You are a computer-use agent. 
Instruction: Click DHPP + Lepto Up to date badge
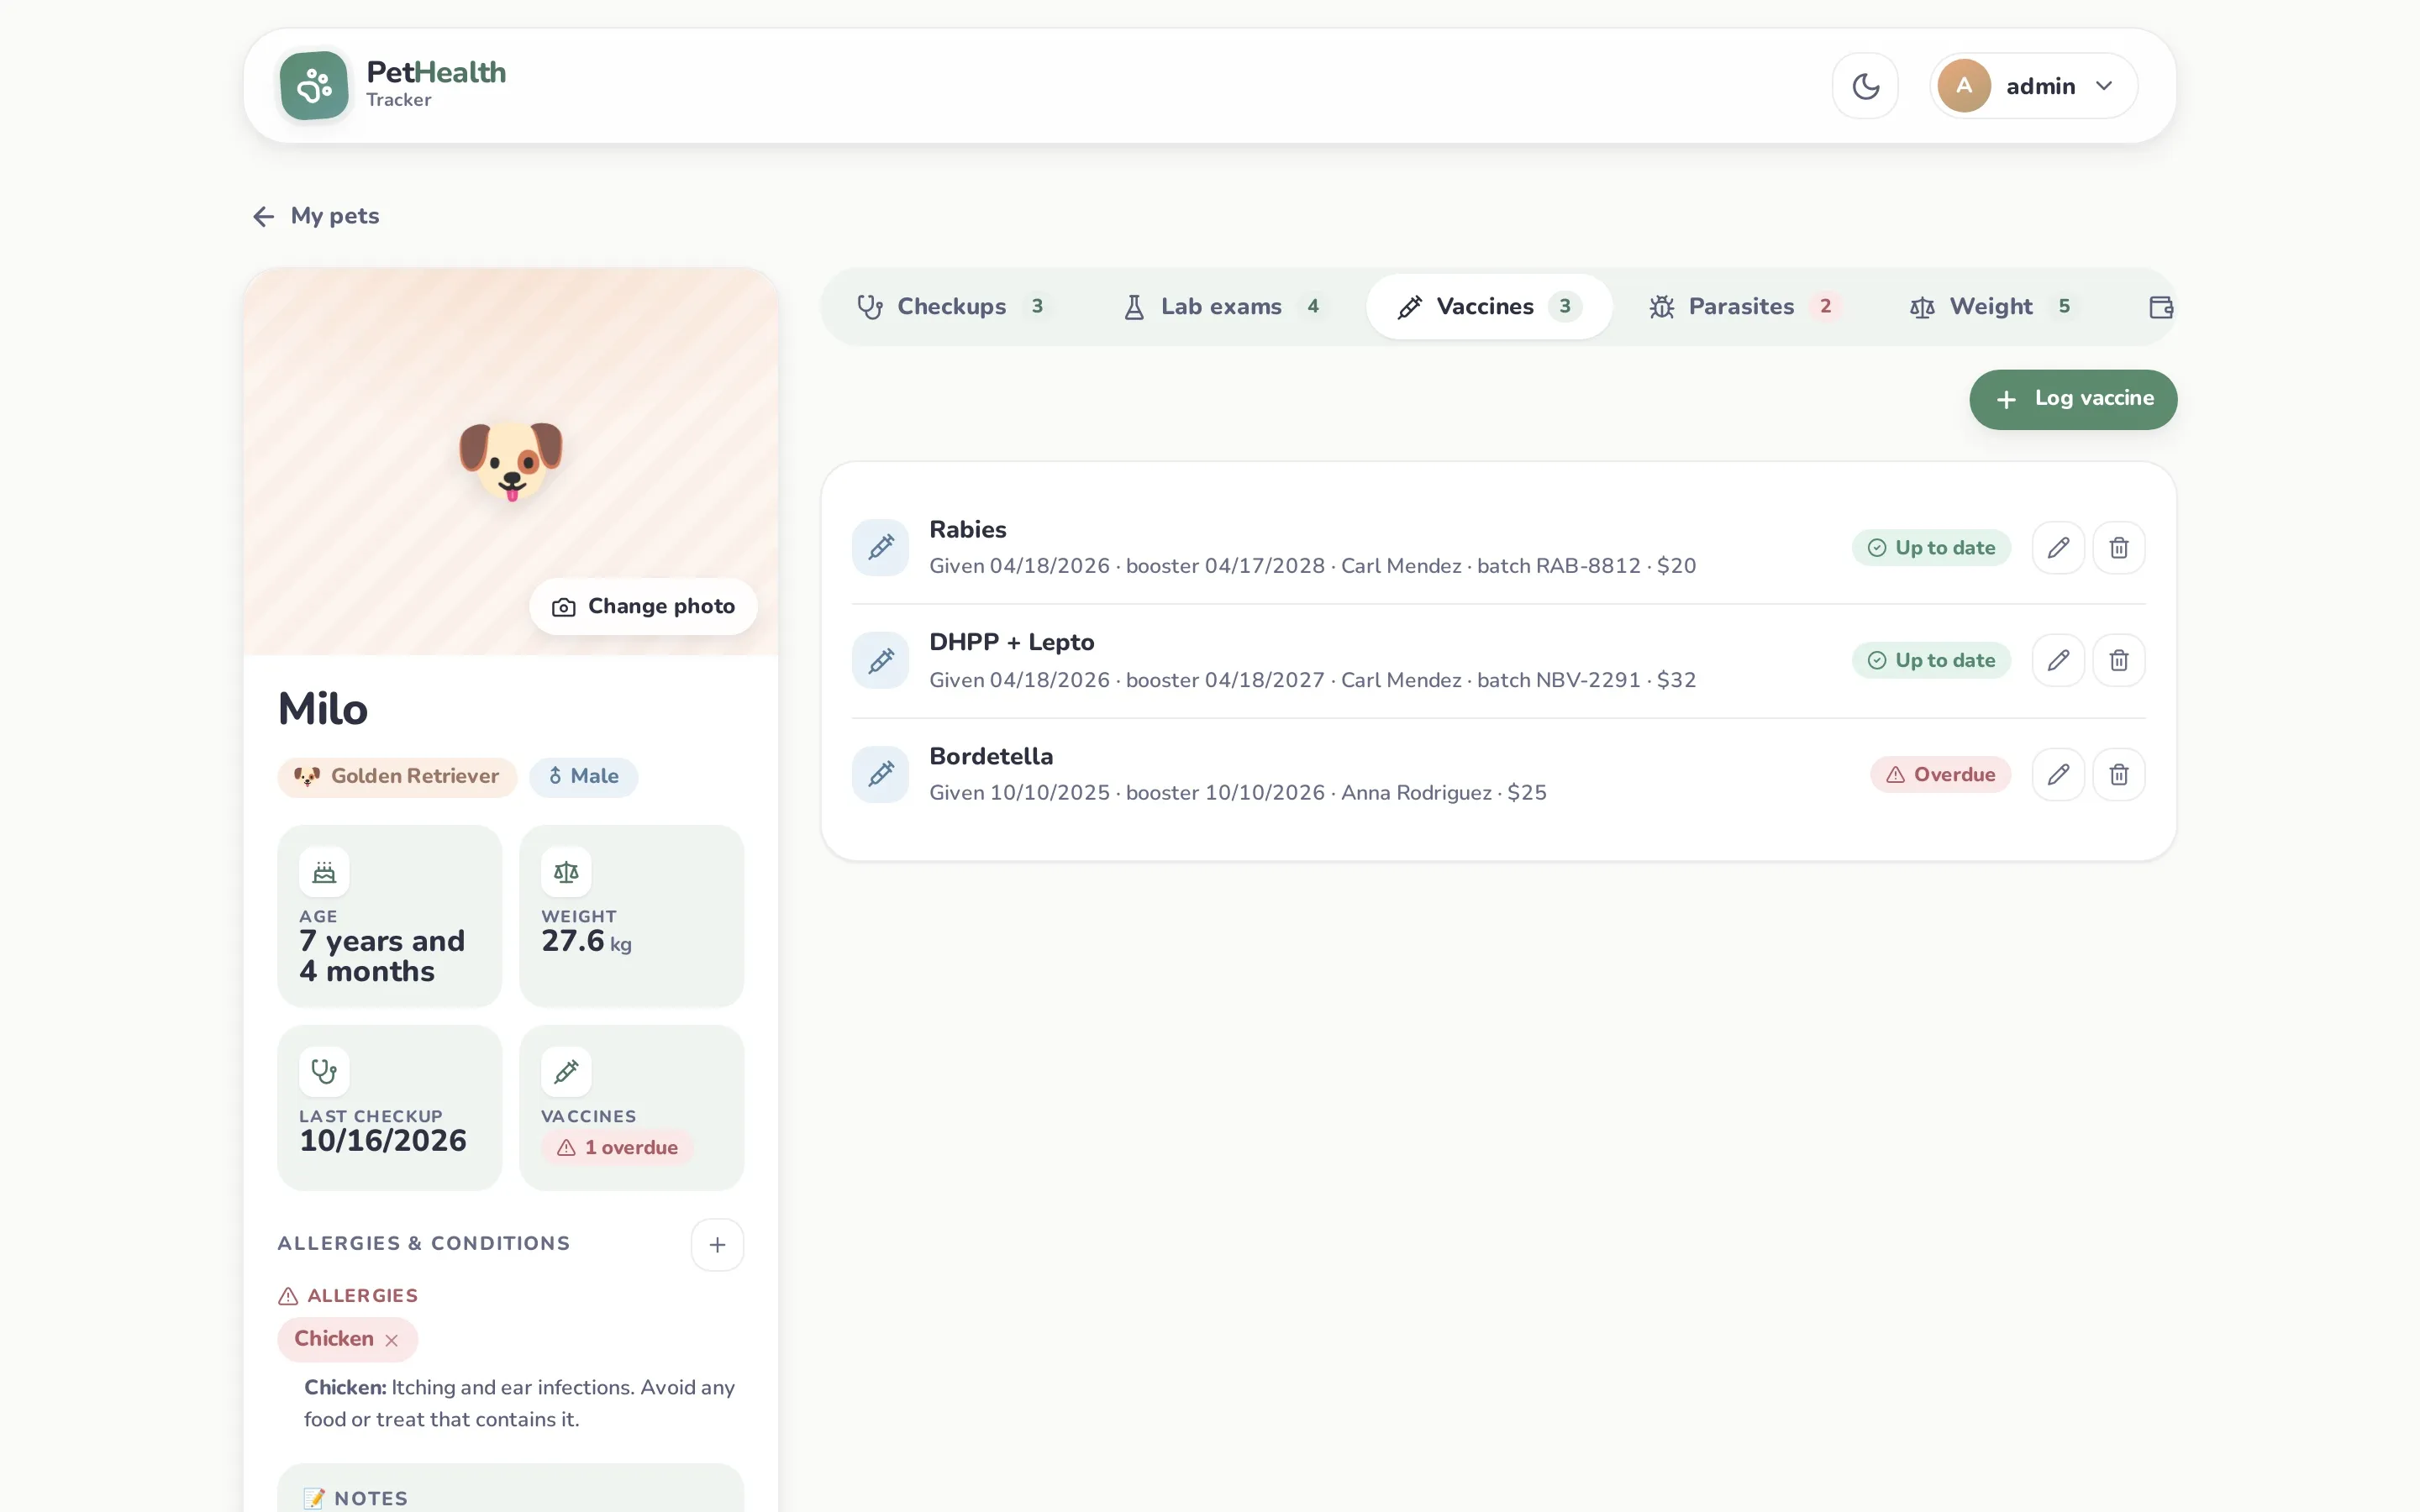[1931, 660]
